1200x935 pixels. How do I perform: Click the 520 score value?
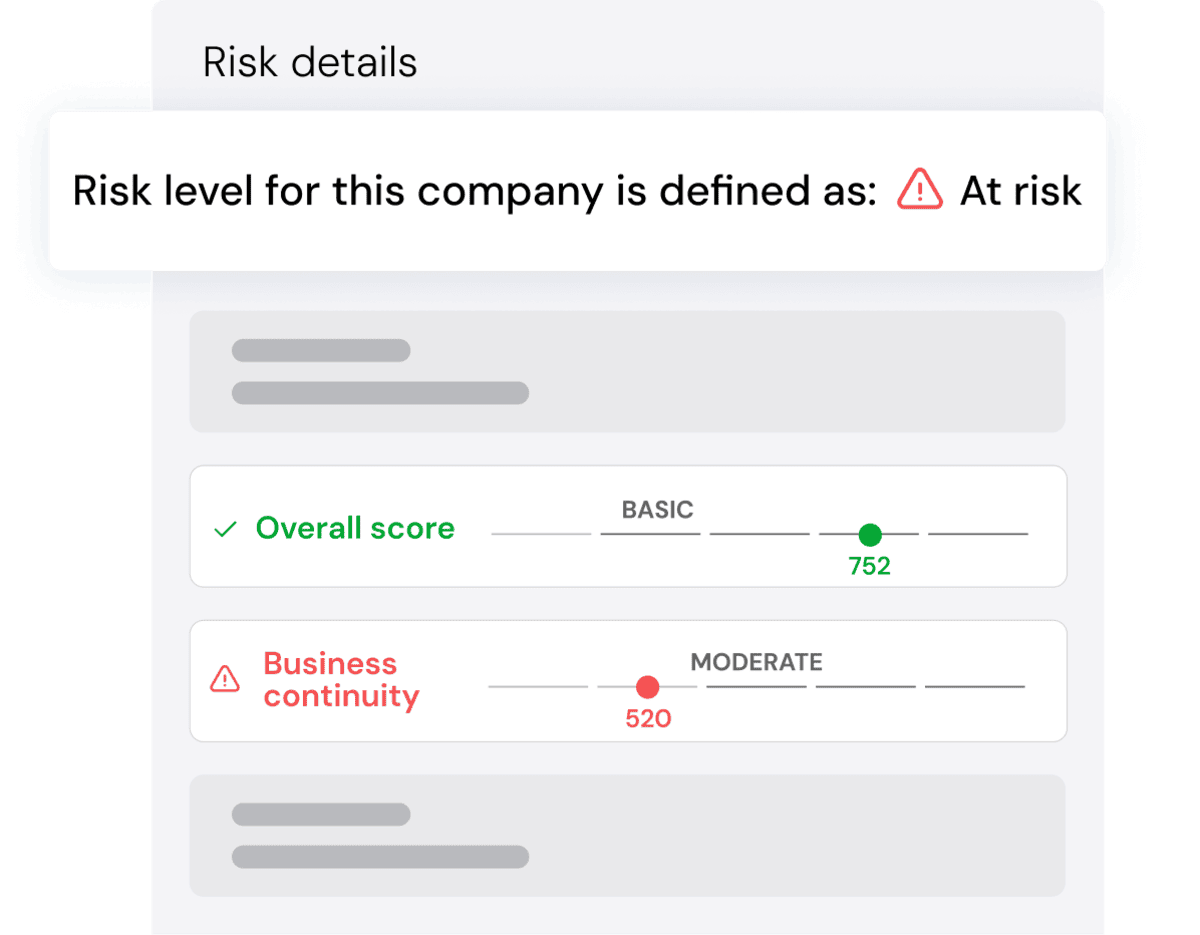tap(647, 718)
